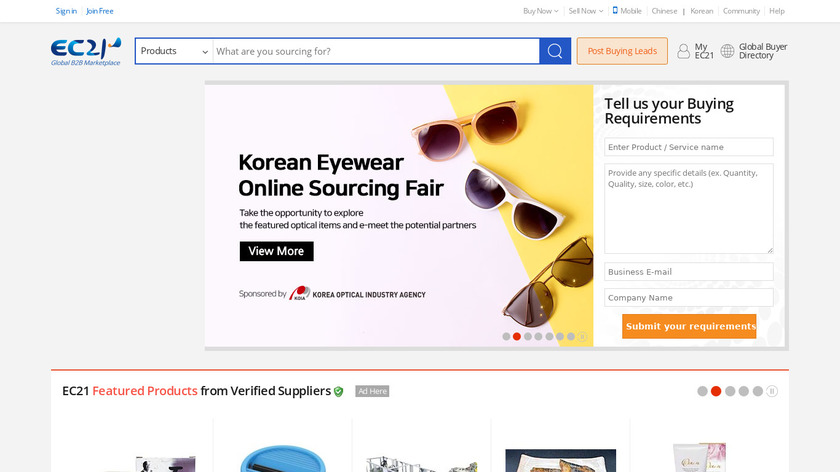Click the verified suppliers green shield icon
Image resolution: width=840 pixels, height=472 pixels.
coord(339,392)
